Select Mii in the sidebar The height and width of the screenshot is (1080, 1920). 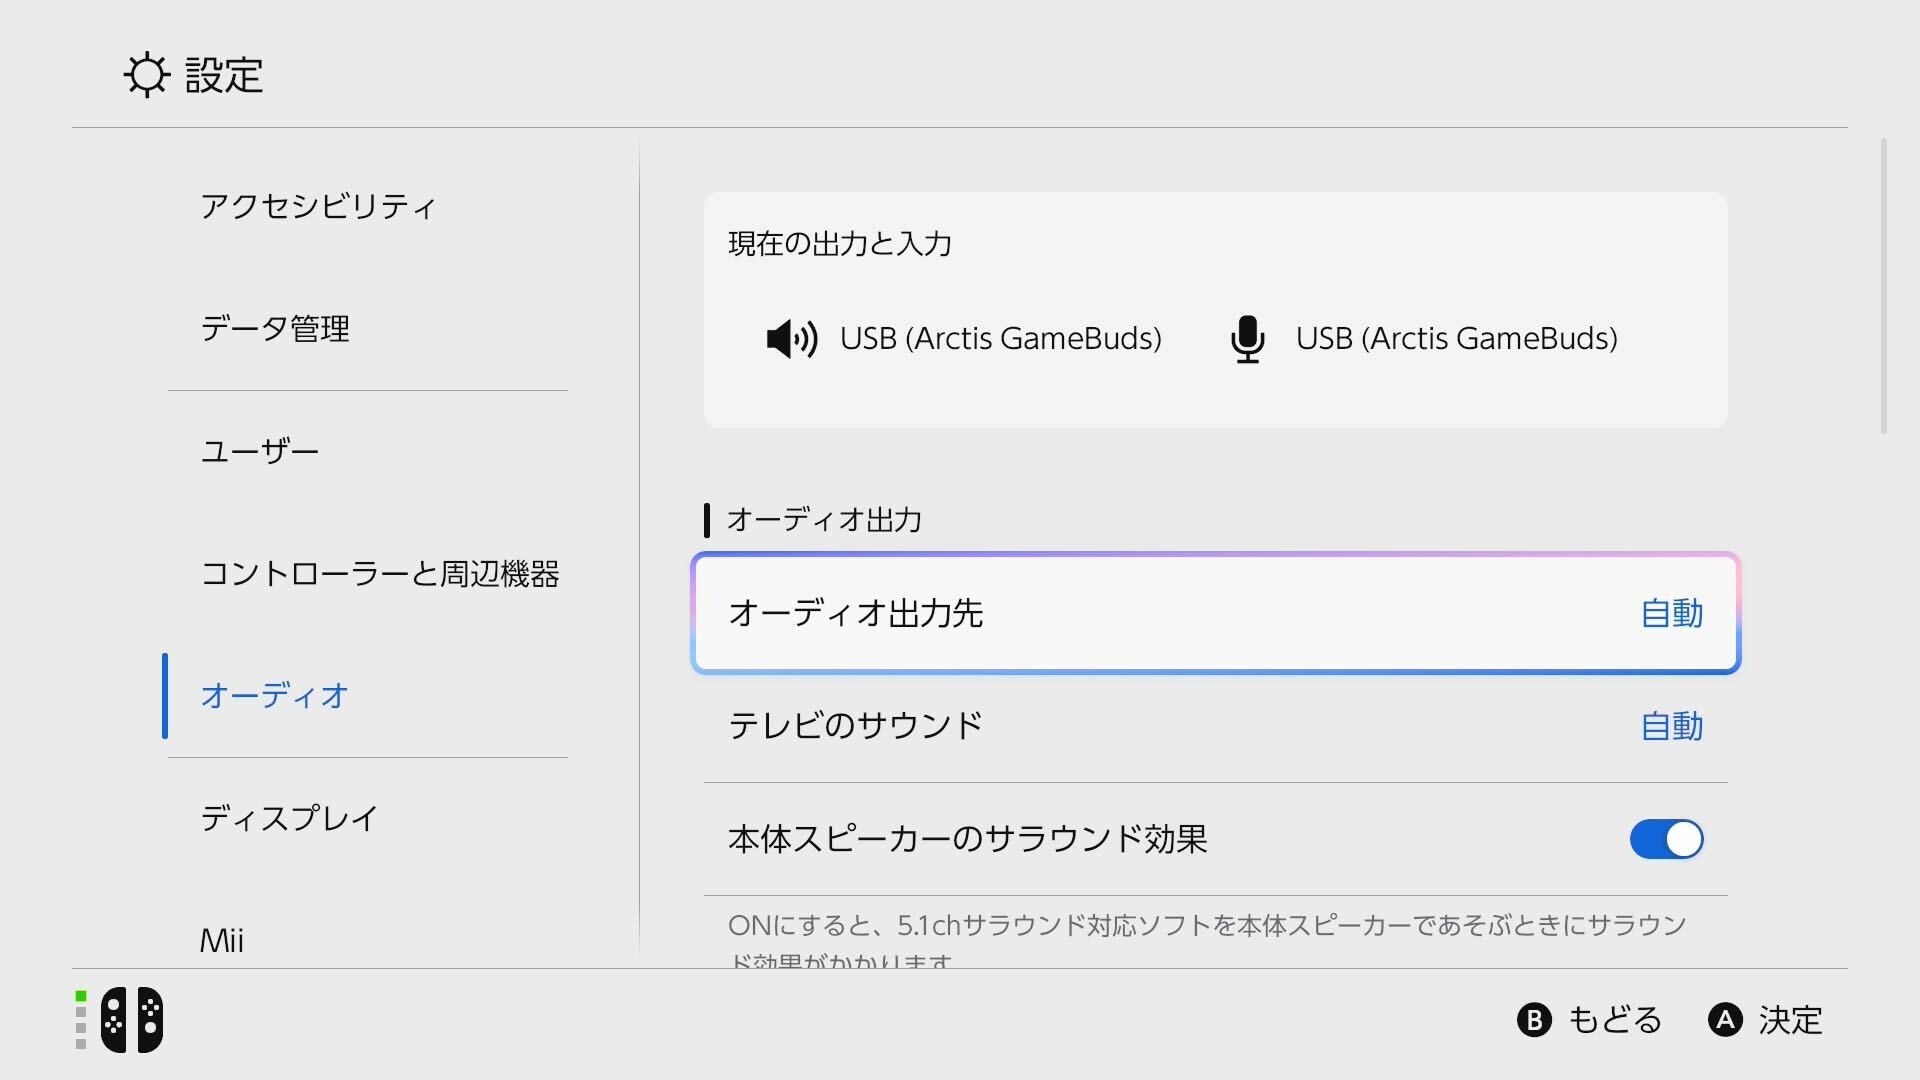coord(221,940)
